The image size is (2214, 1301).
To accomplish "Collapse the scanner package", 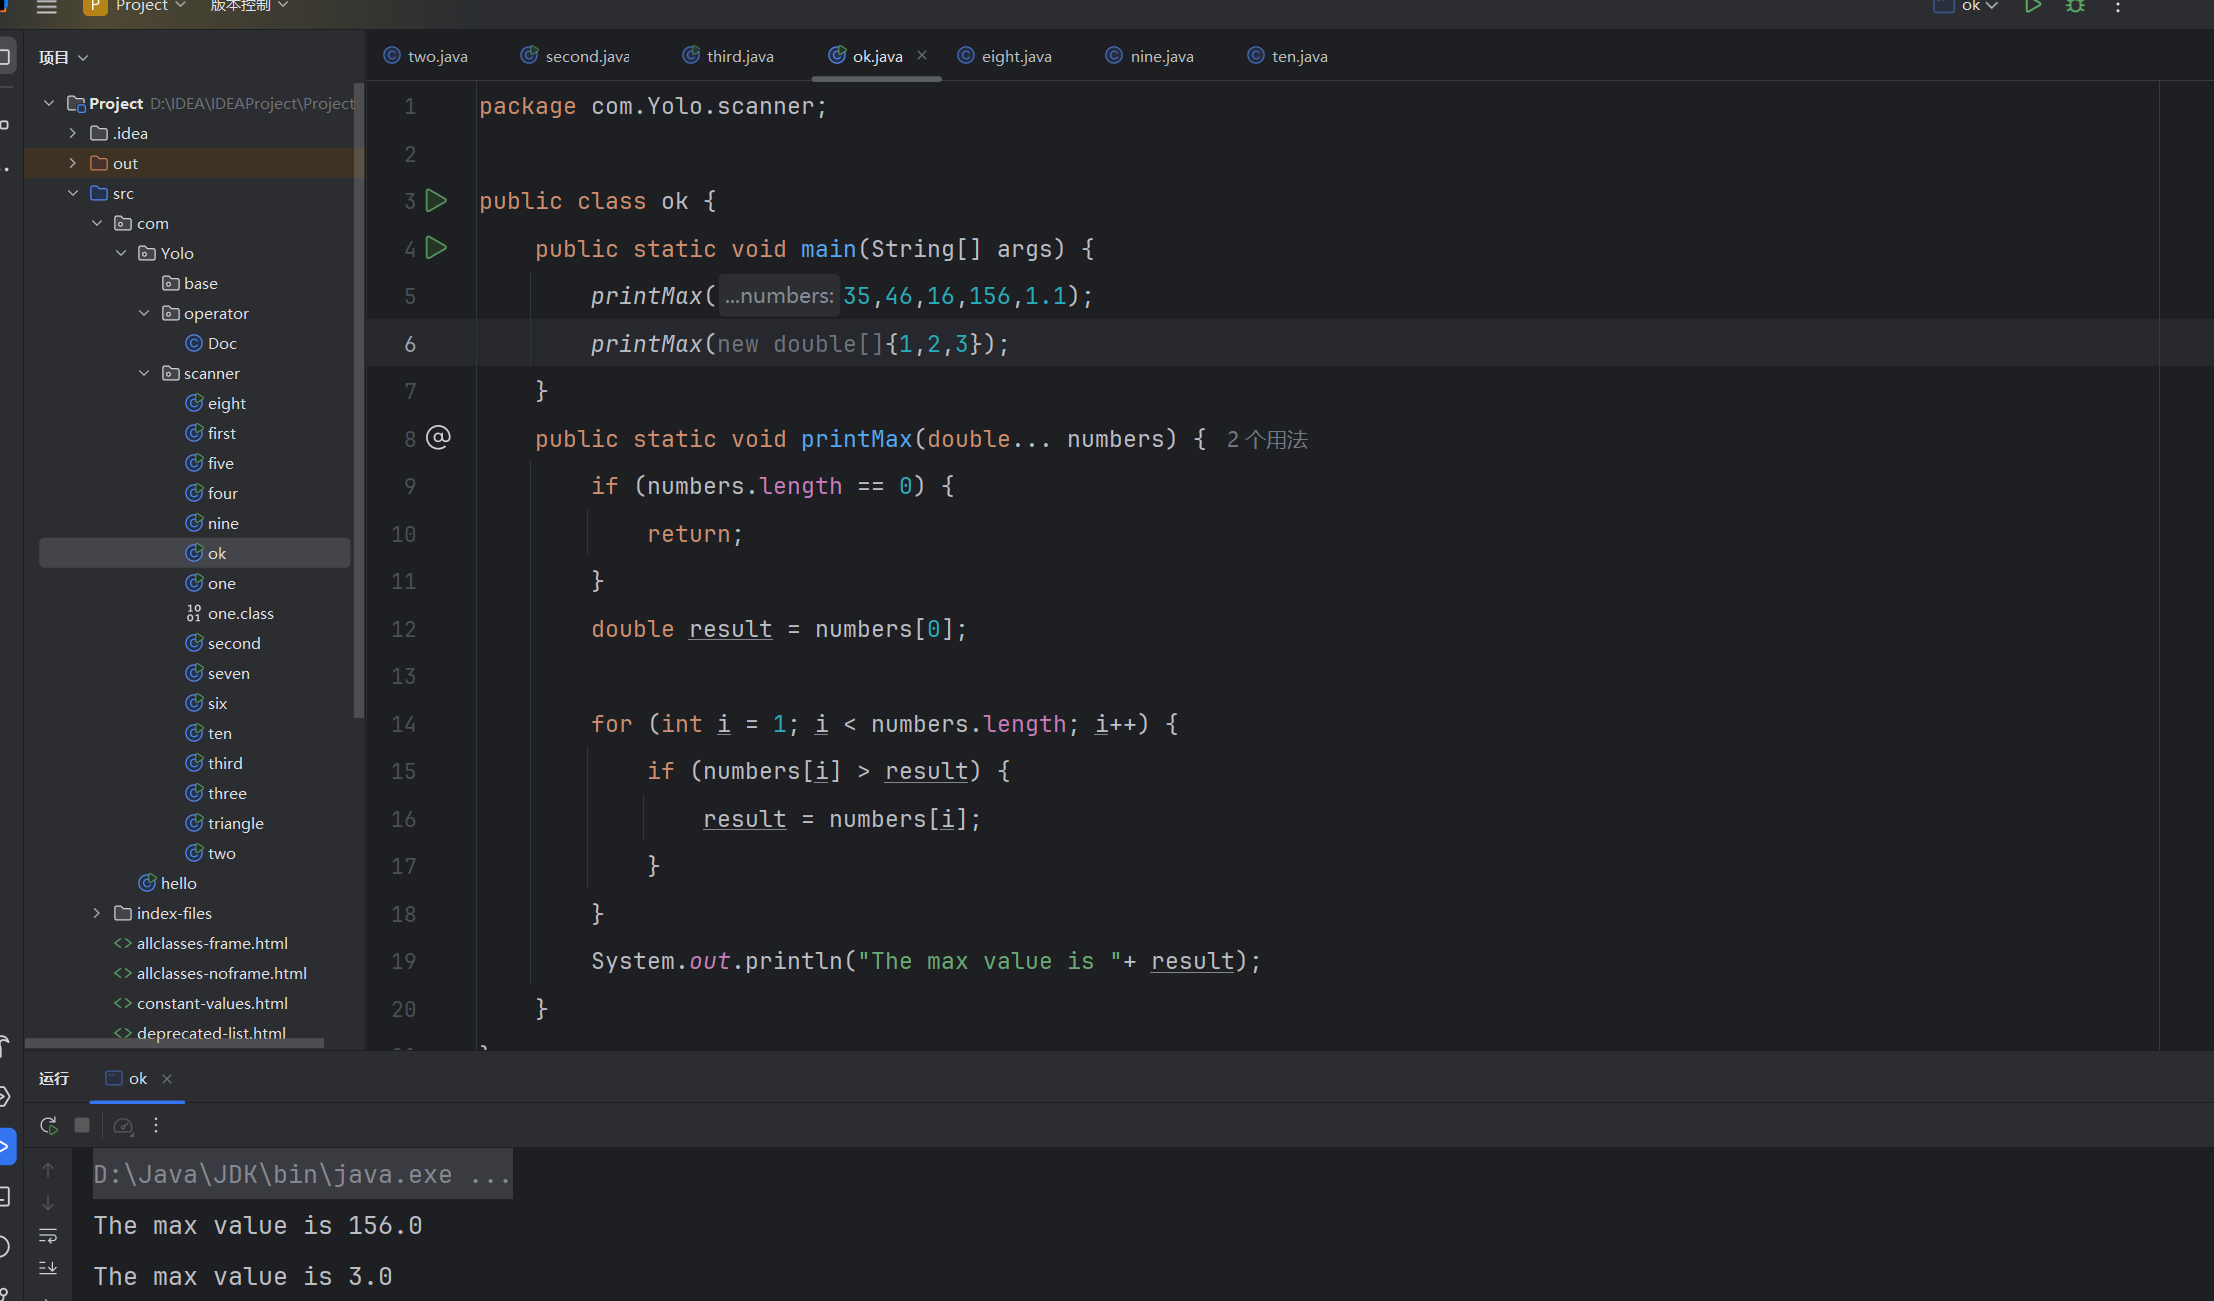I will click(144, 373).
